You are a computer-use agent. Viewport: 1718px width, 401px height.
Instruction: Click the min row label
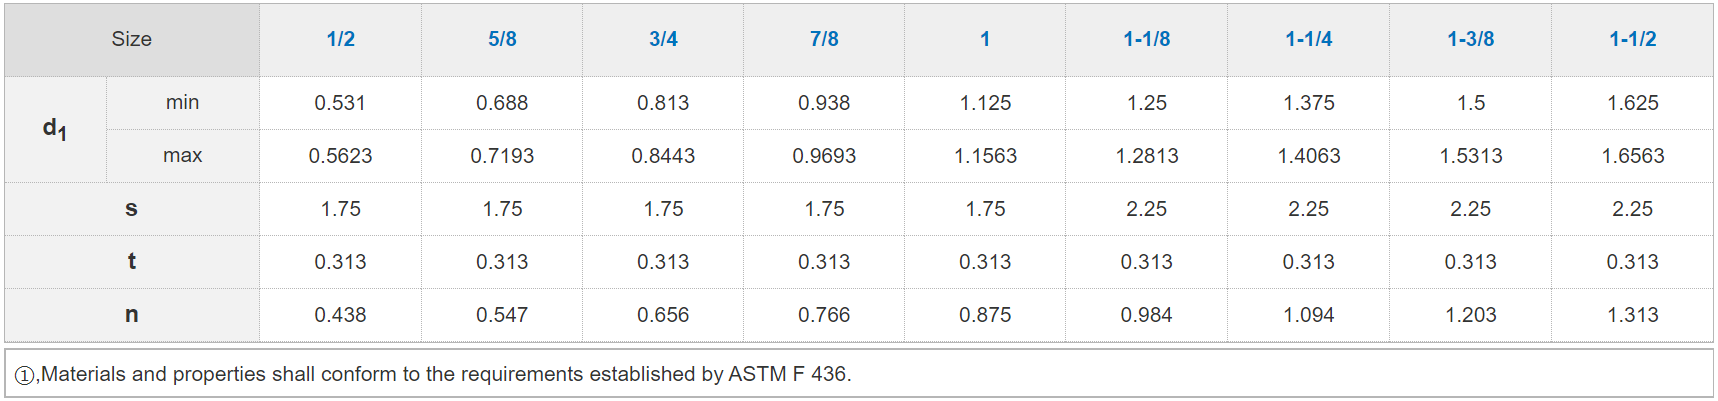coord(182,102)
